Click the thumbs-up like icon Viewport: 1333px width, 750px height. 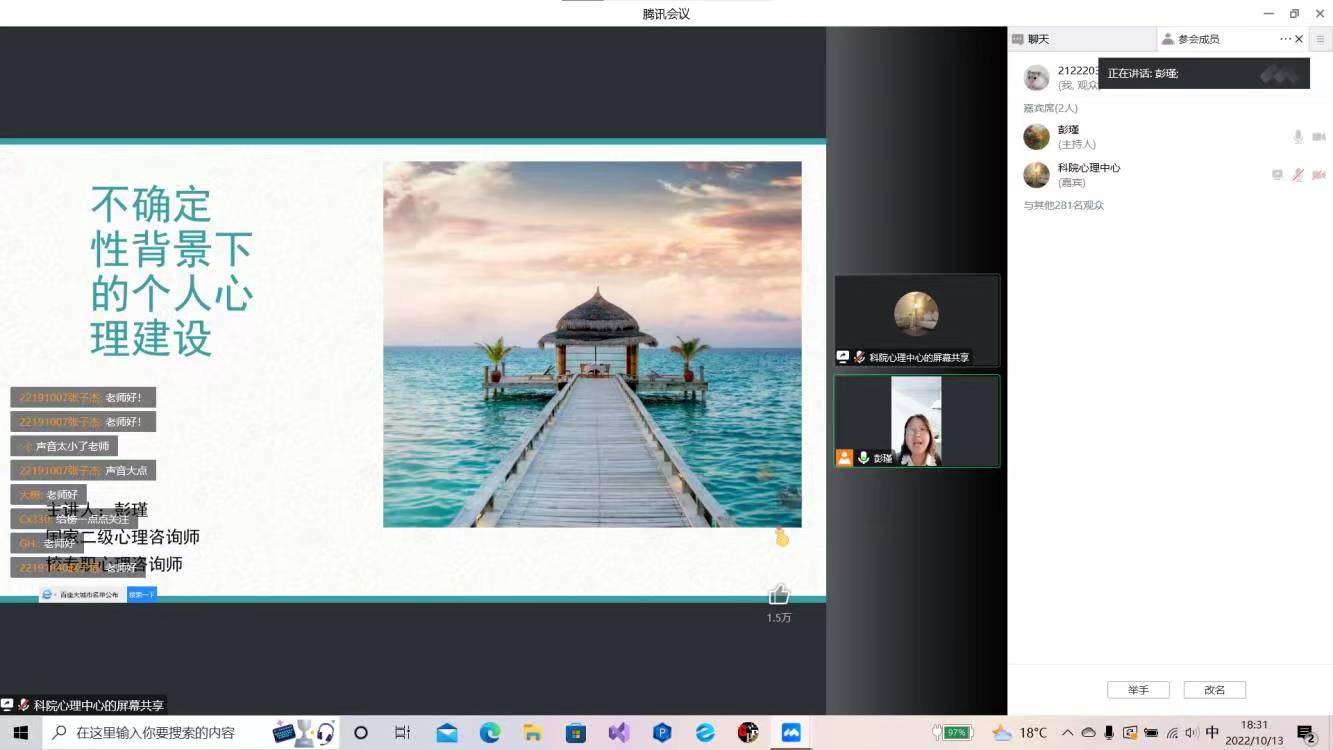[x=779, y=595]
